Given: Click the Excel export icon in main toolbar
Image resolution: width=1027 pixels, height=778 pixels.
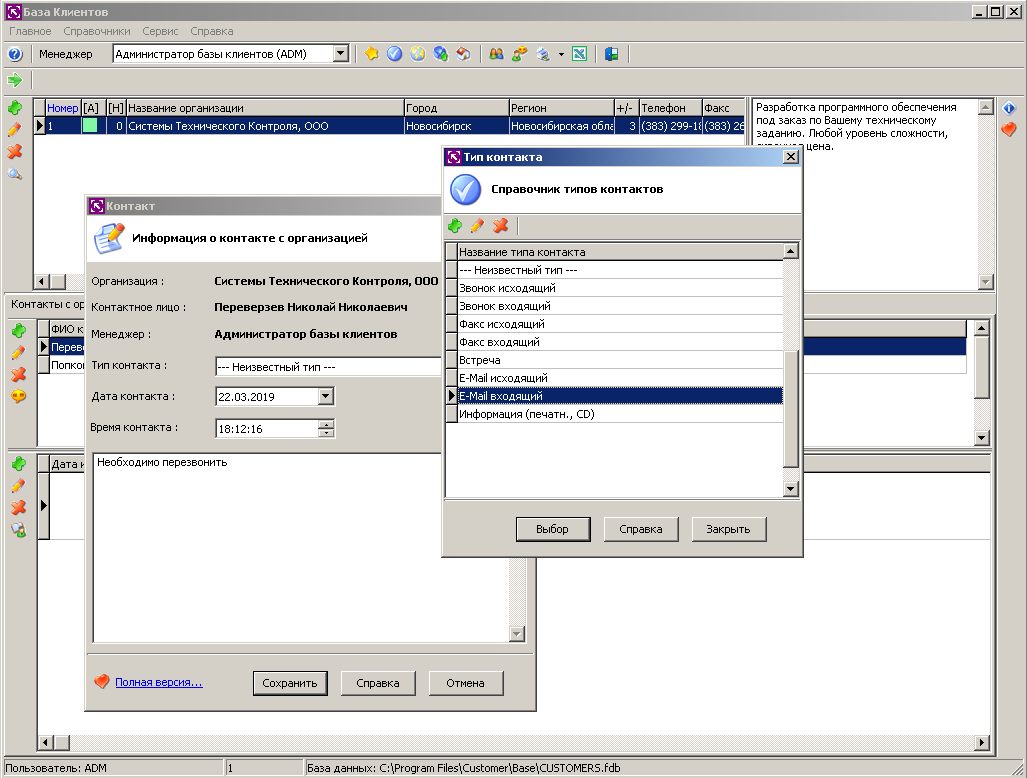Looking at the screenshot, I should point(579,54).
